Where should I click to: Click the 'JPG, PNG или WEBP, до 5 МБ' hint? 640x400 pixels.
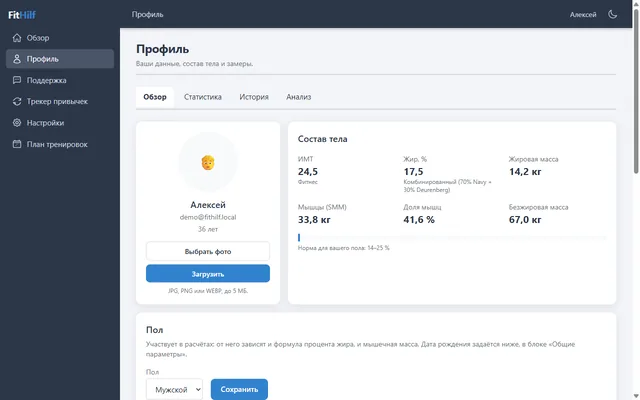pyautogui.click(x=208, y=291)
